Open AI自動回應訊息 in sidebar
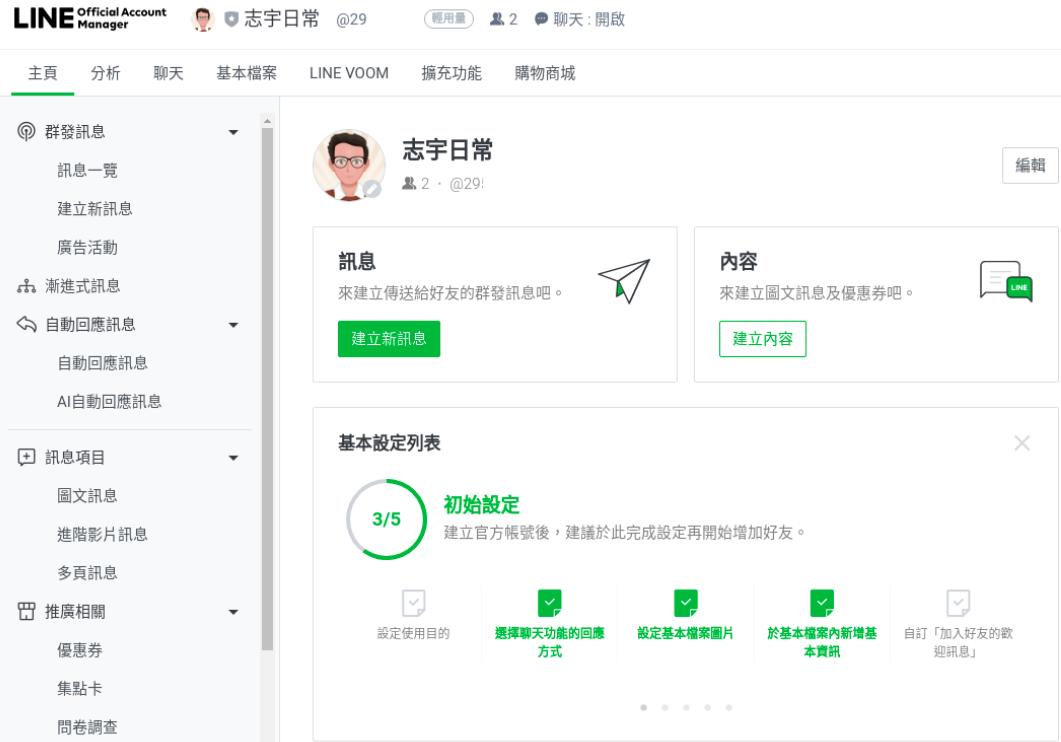This screenshot has width=1061, height=742. (109, 402)
